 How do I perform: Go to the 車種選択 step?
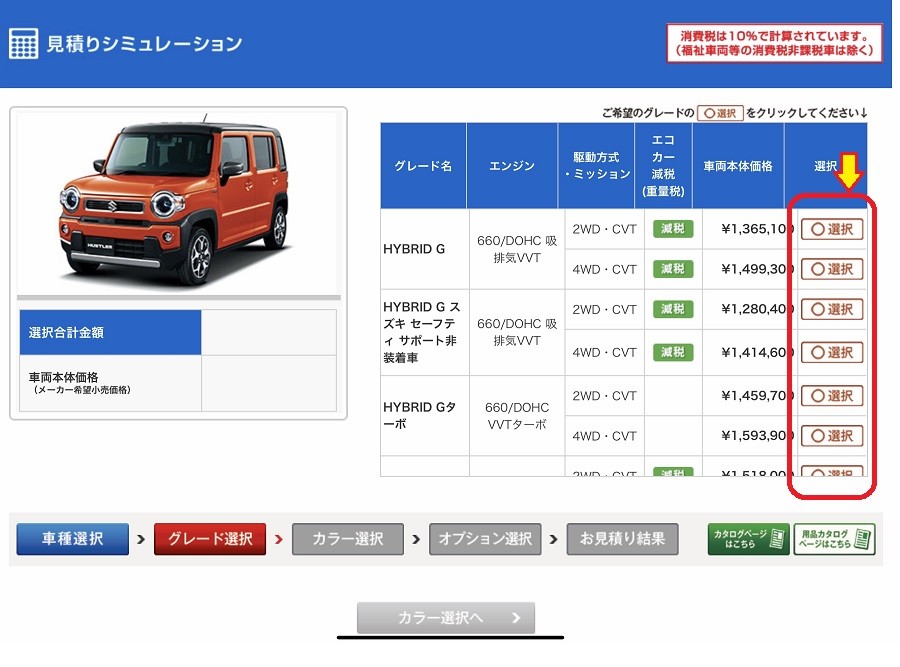click(72, 539)
